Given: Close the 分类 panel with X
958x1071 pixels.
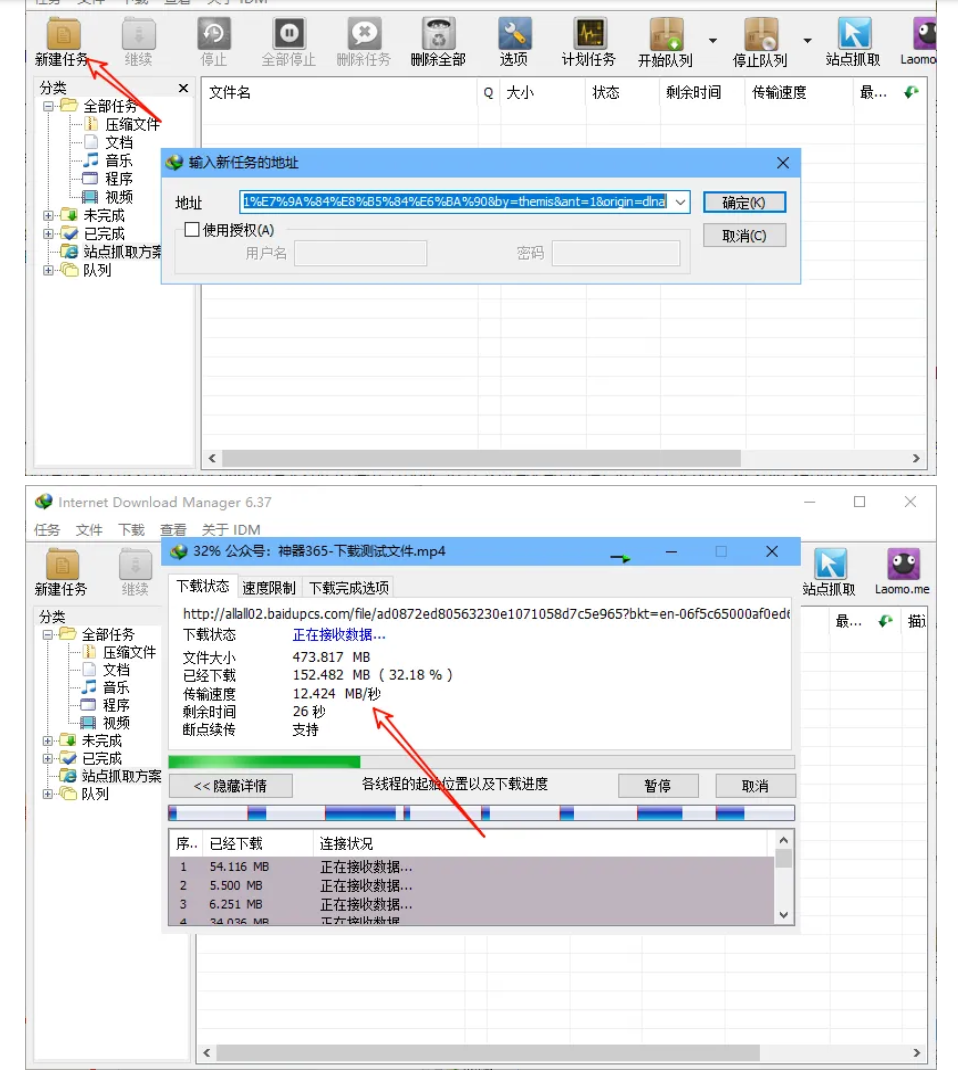Looking at the screenshot, I should click(183, 88).
